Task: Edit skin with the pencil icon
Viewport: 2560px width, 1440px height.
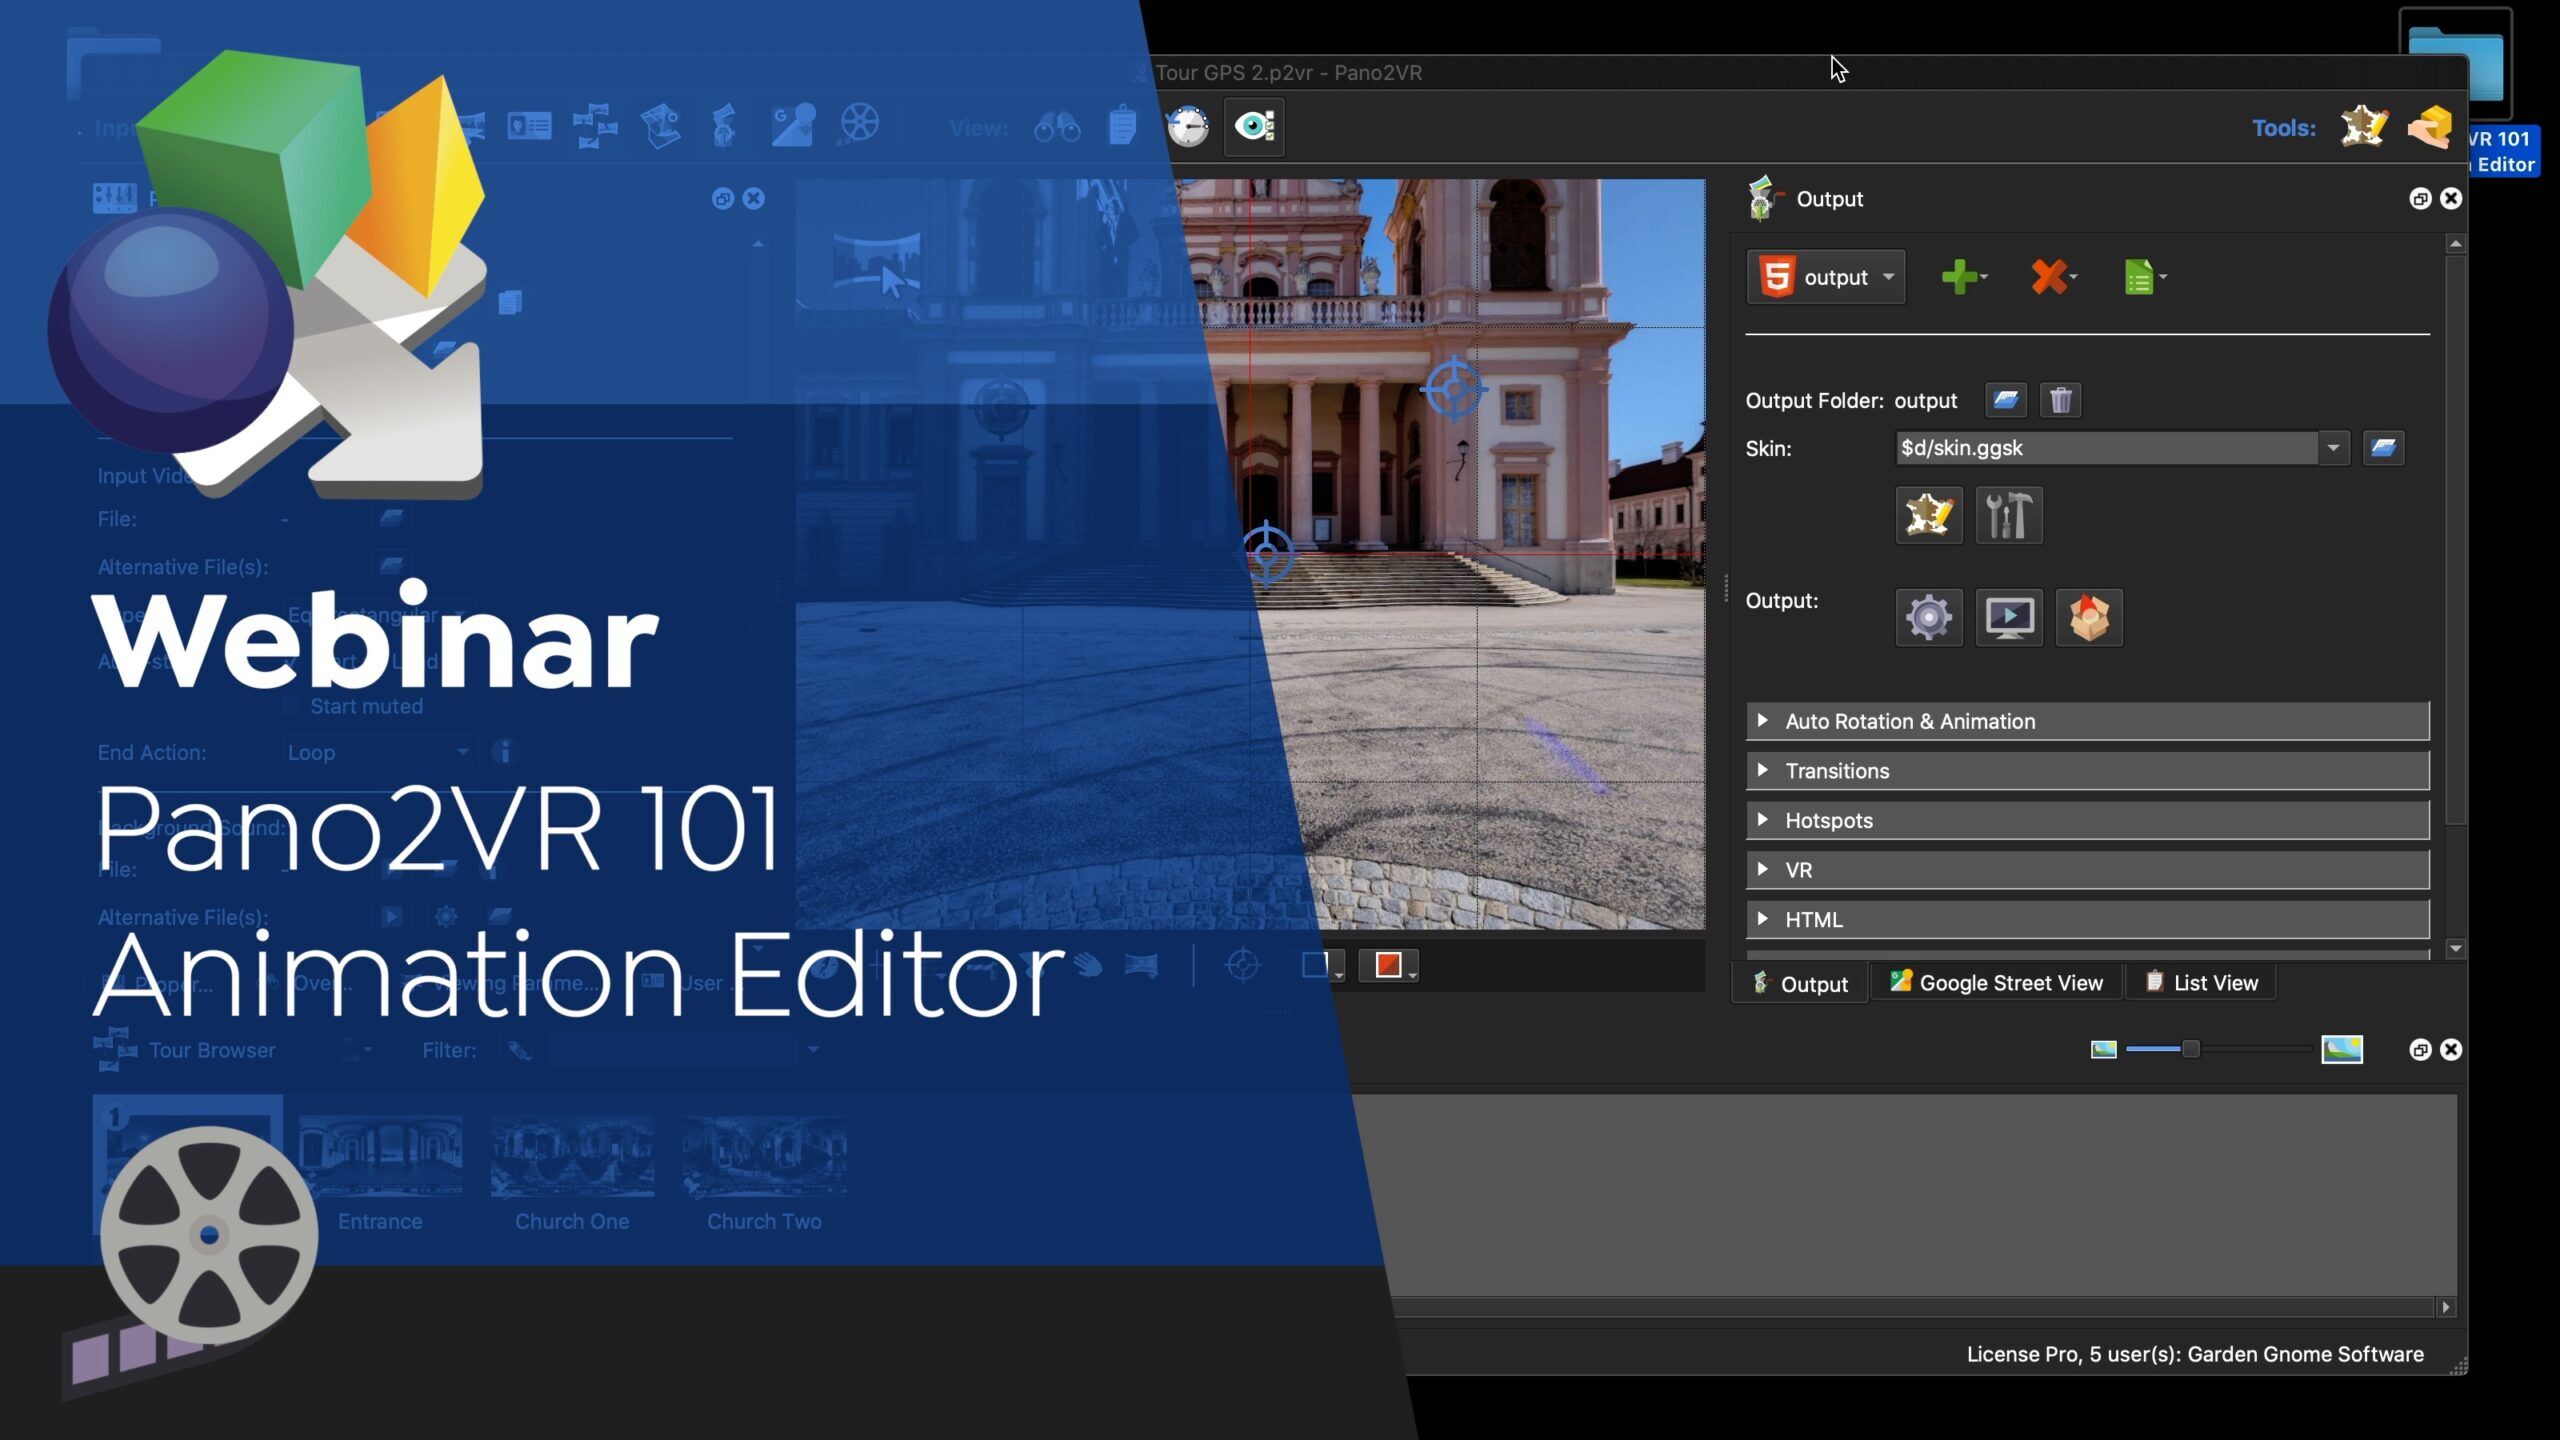Action: (x=1929, y=516)
